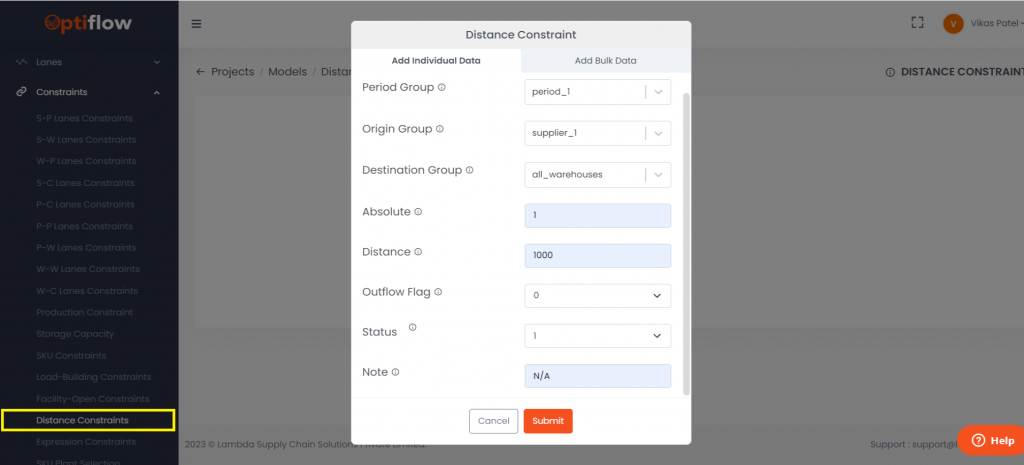Click the Vikas Patel user avatar

click(x=953, y=24)
